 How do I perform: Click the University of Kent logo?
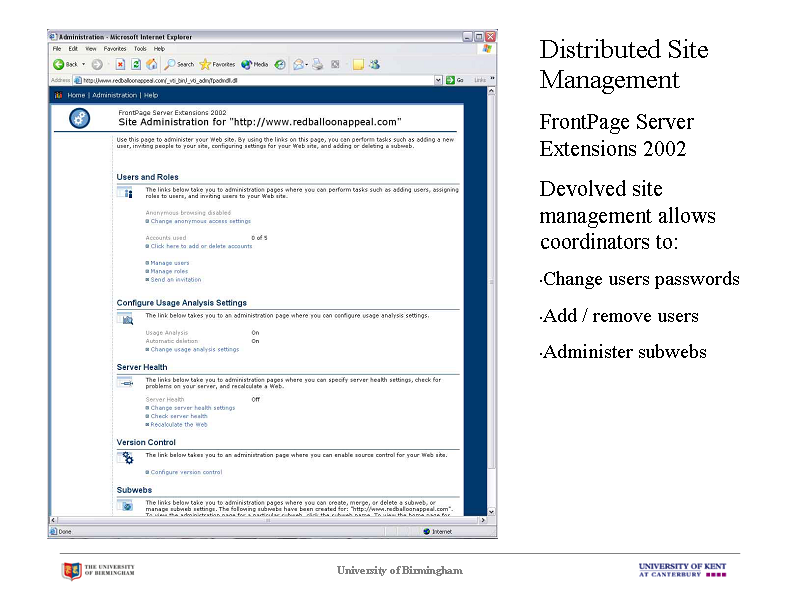682,570
